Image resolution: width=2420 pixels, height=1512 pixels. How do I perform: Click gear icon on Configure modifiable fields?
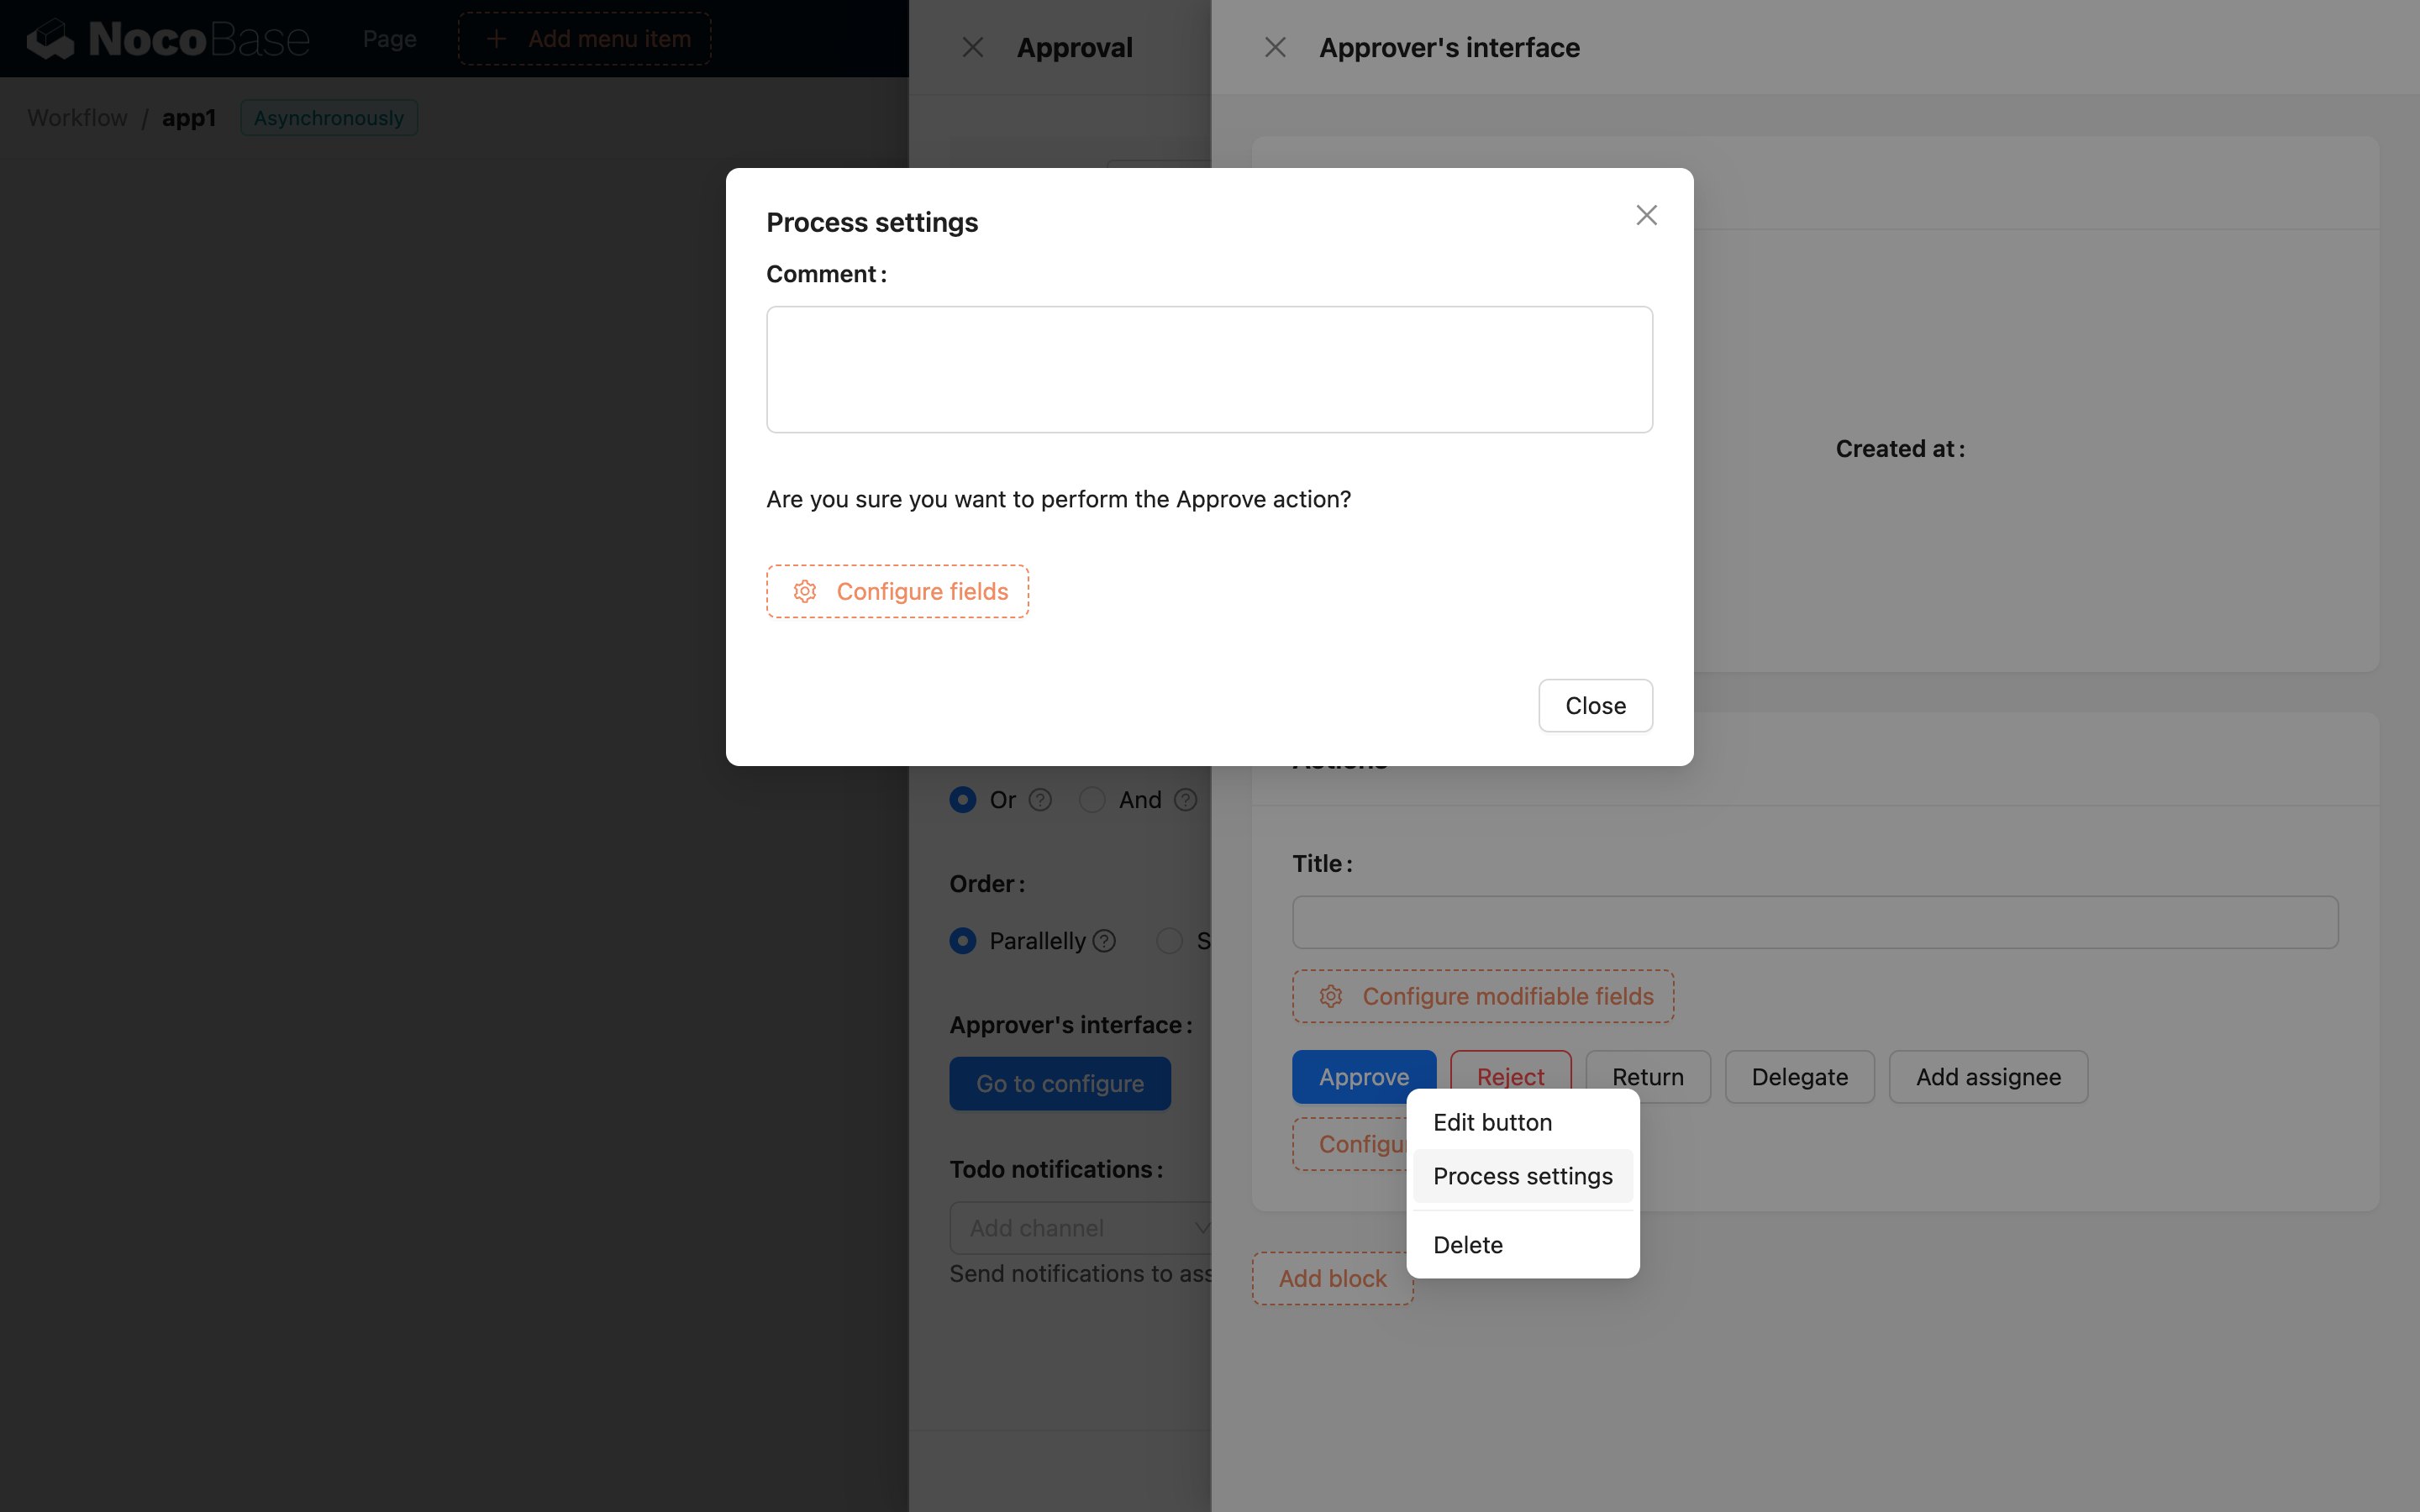pos(1330,996)
